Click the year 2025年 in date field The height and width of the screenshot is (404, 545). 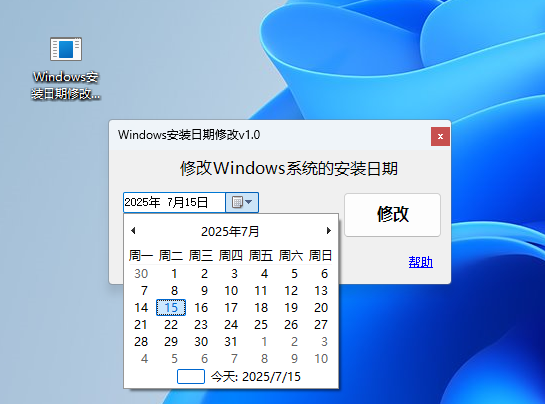click(x=142, y=202)
